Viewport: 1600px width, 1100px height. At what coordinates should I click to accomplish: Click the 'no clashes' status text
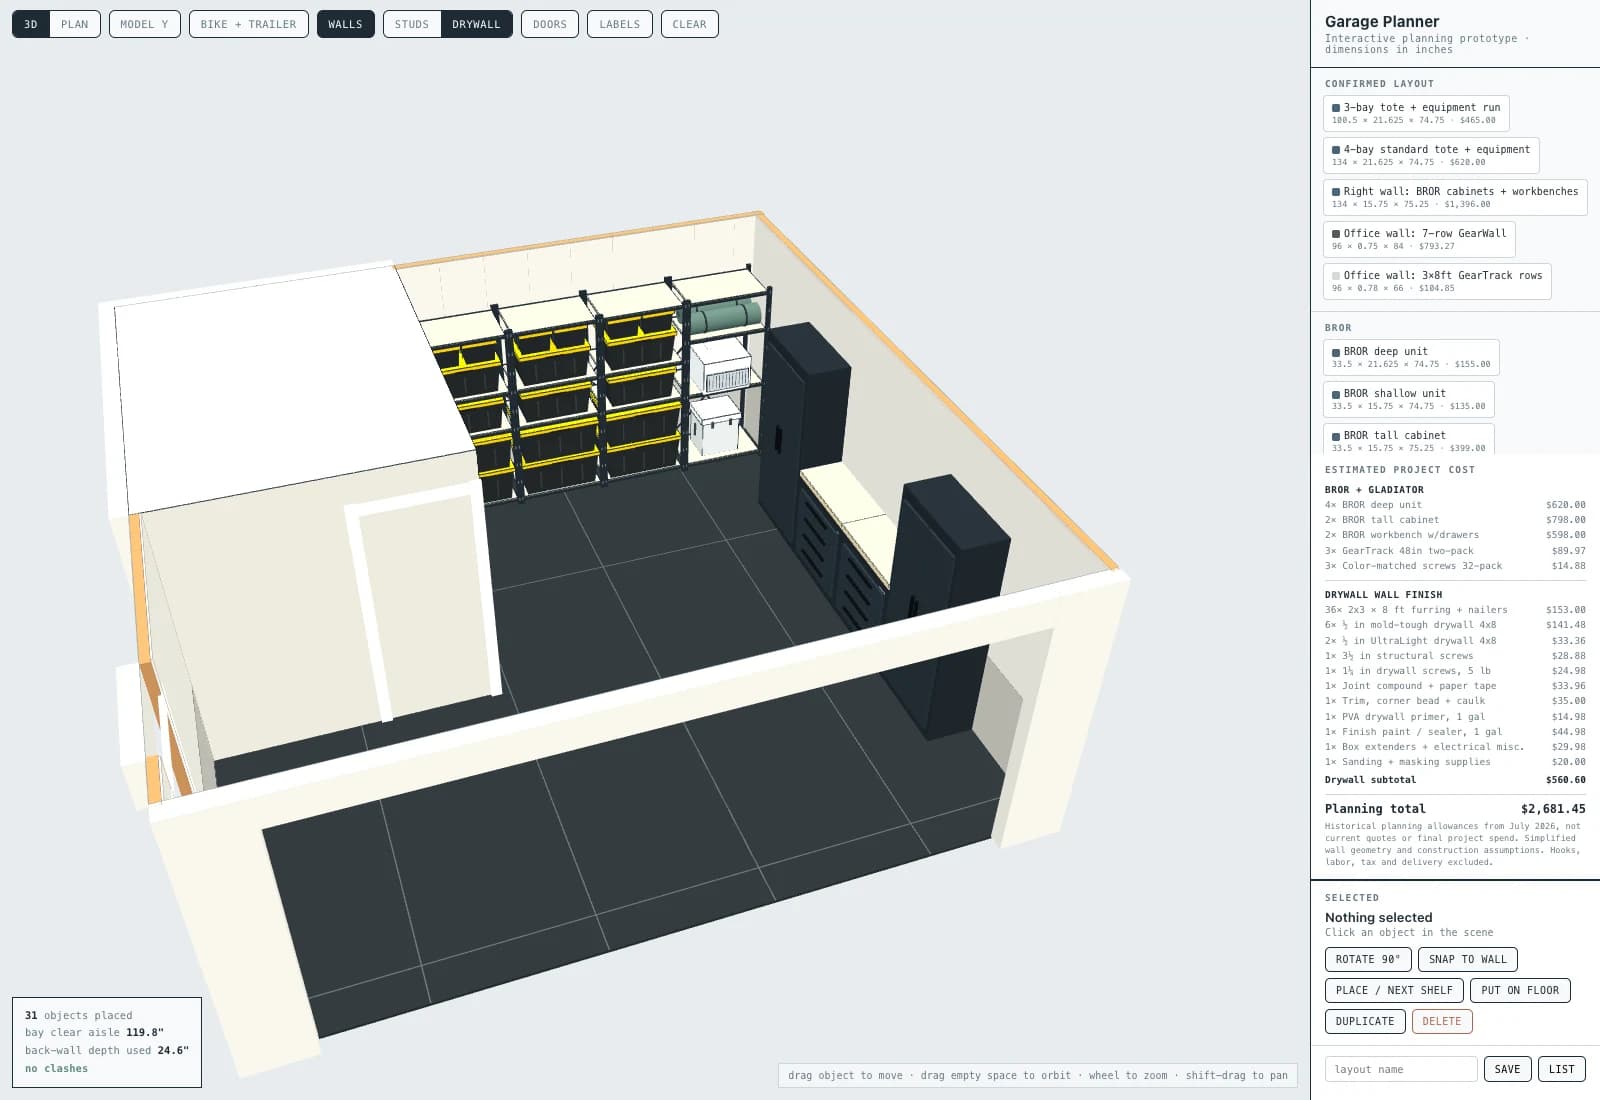pos(56,1069)
